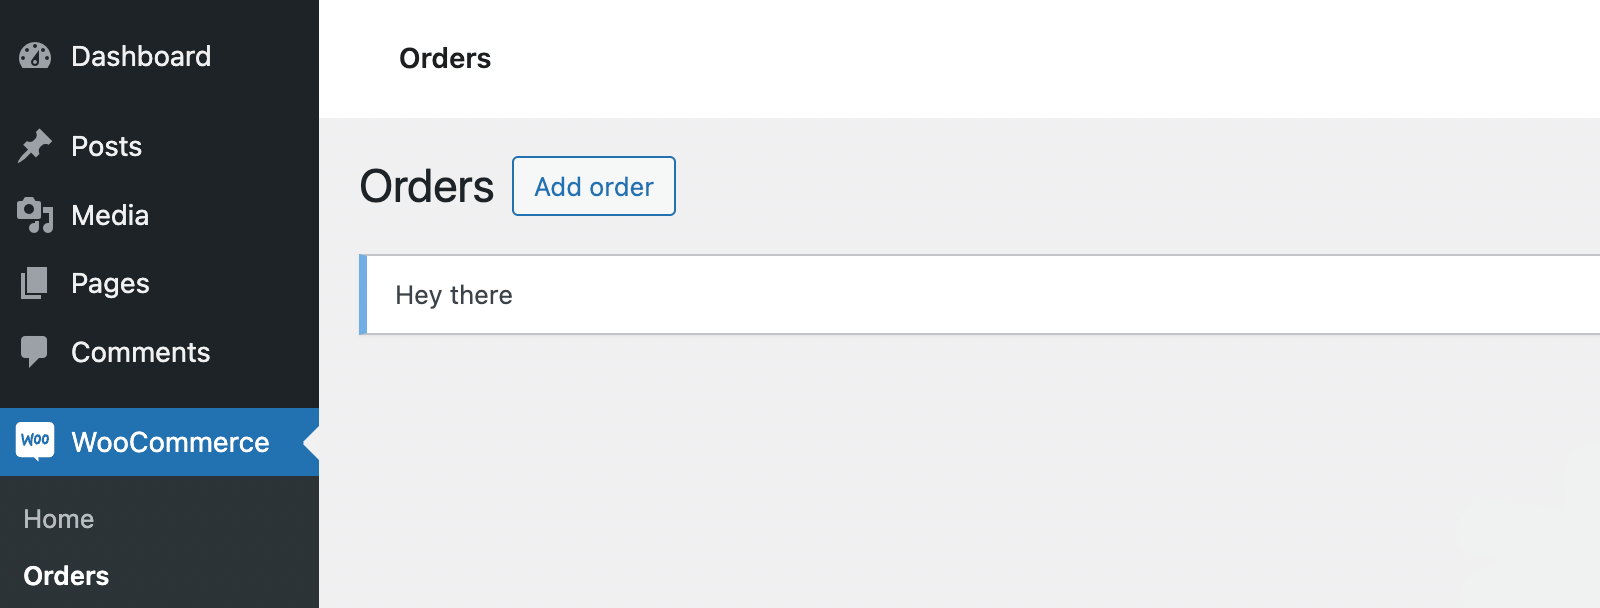
Task: Click the Add order button
Action: (x=593, y=186)
